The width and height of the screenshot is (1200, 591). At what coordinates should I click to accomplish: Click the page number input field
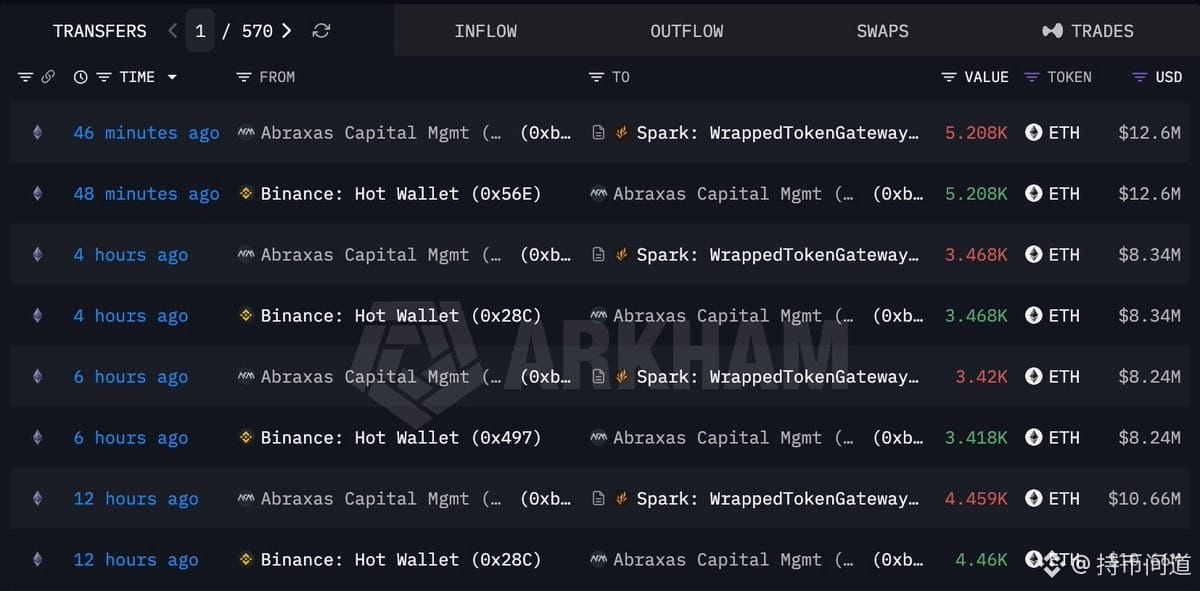pyautogui.click(x=200, y=31)
